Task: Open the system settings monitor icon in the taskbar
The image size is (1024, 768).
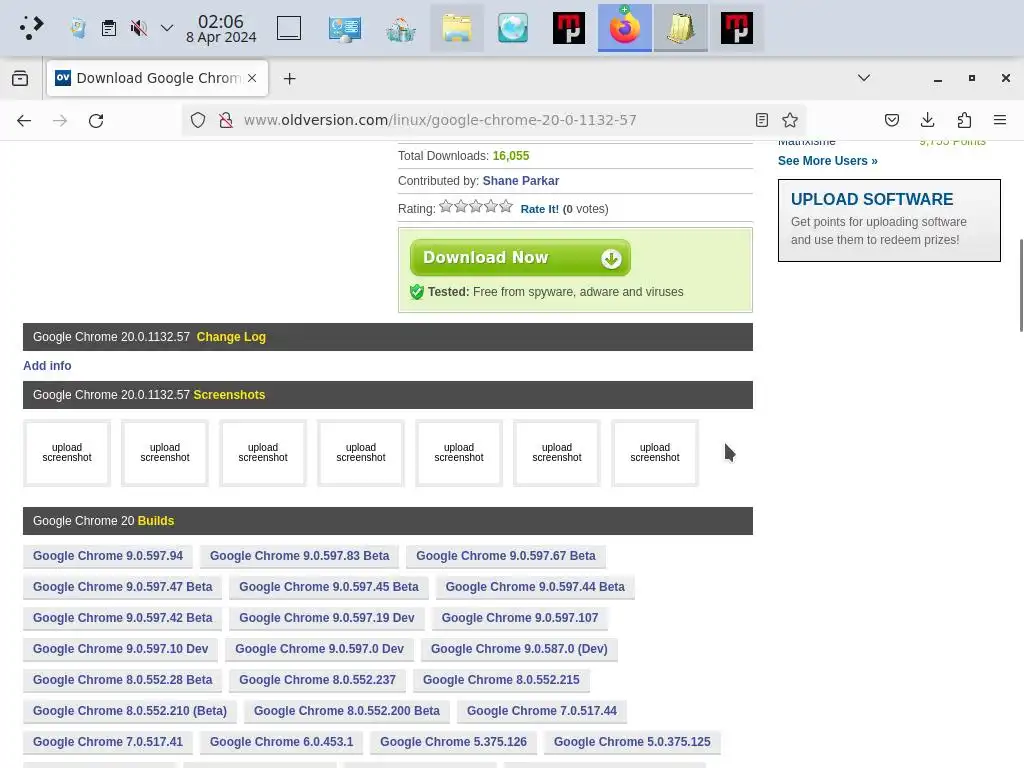Action: tap(345, 28)
